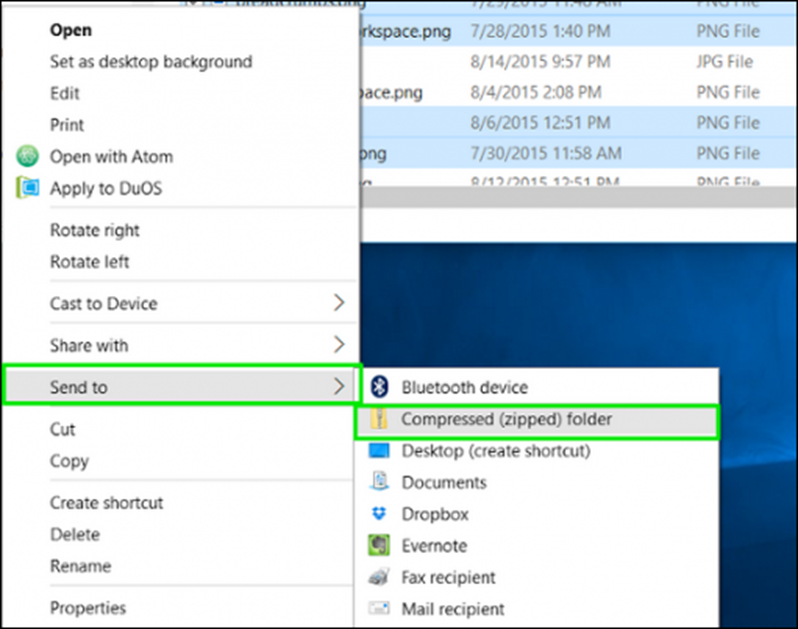Expand the Send to submenu arrow
The height and width of the screenshot is (629, 798).
point(338,387)
